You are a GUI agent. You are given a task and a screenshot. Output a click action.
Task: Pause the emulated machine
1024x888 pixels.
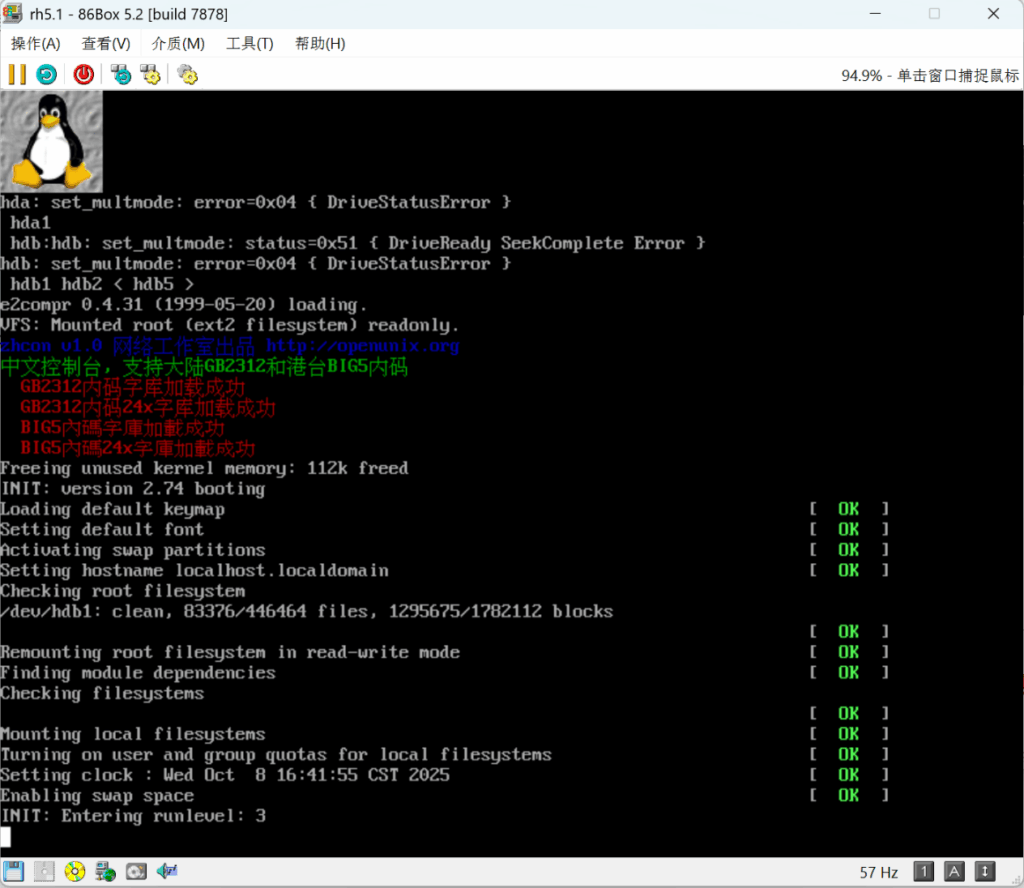tap(17, 74)
